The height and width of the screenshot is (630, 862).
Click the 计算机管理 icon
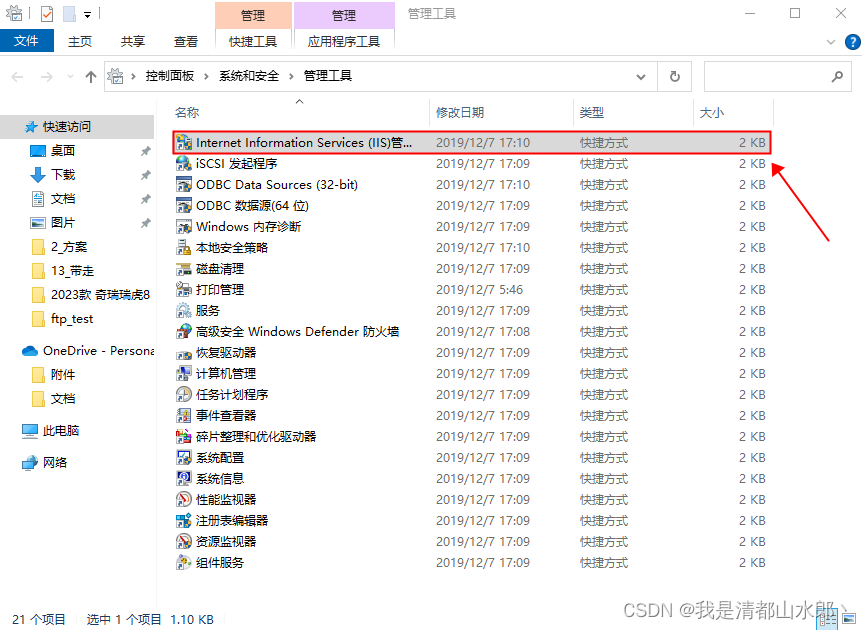tap(184, 374)
